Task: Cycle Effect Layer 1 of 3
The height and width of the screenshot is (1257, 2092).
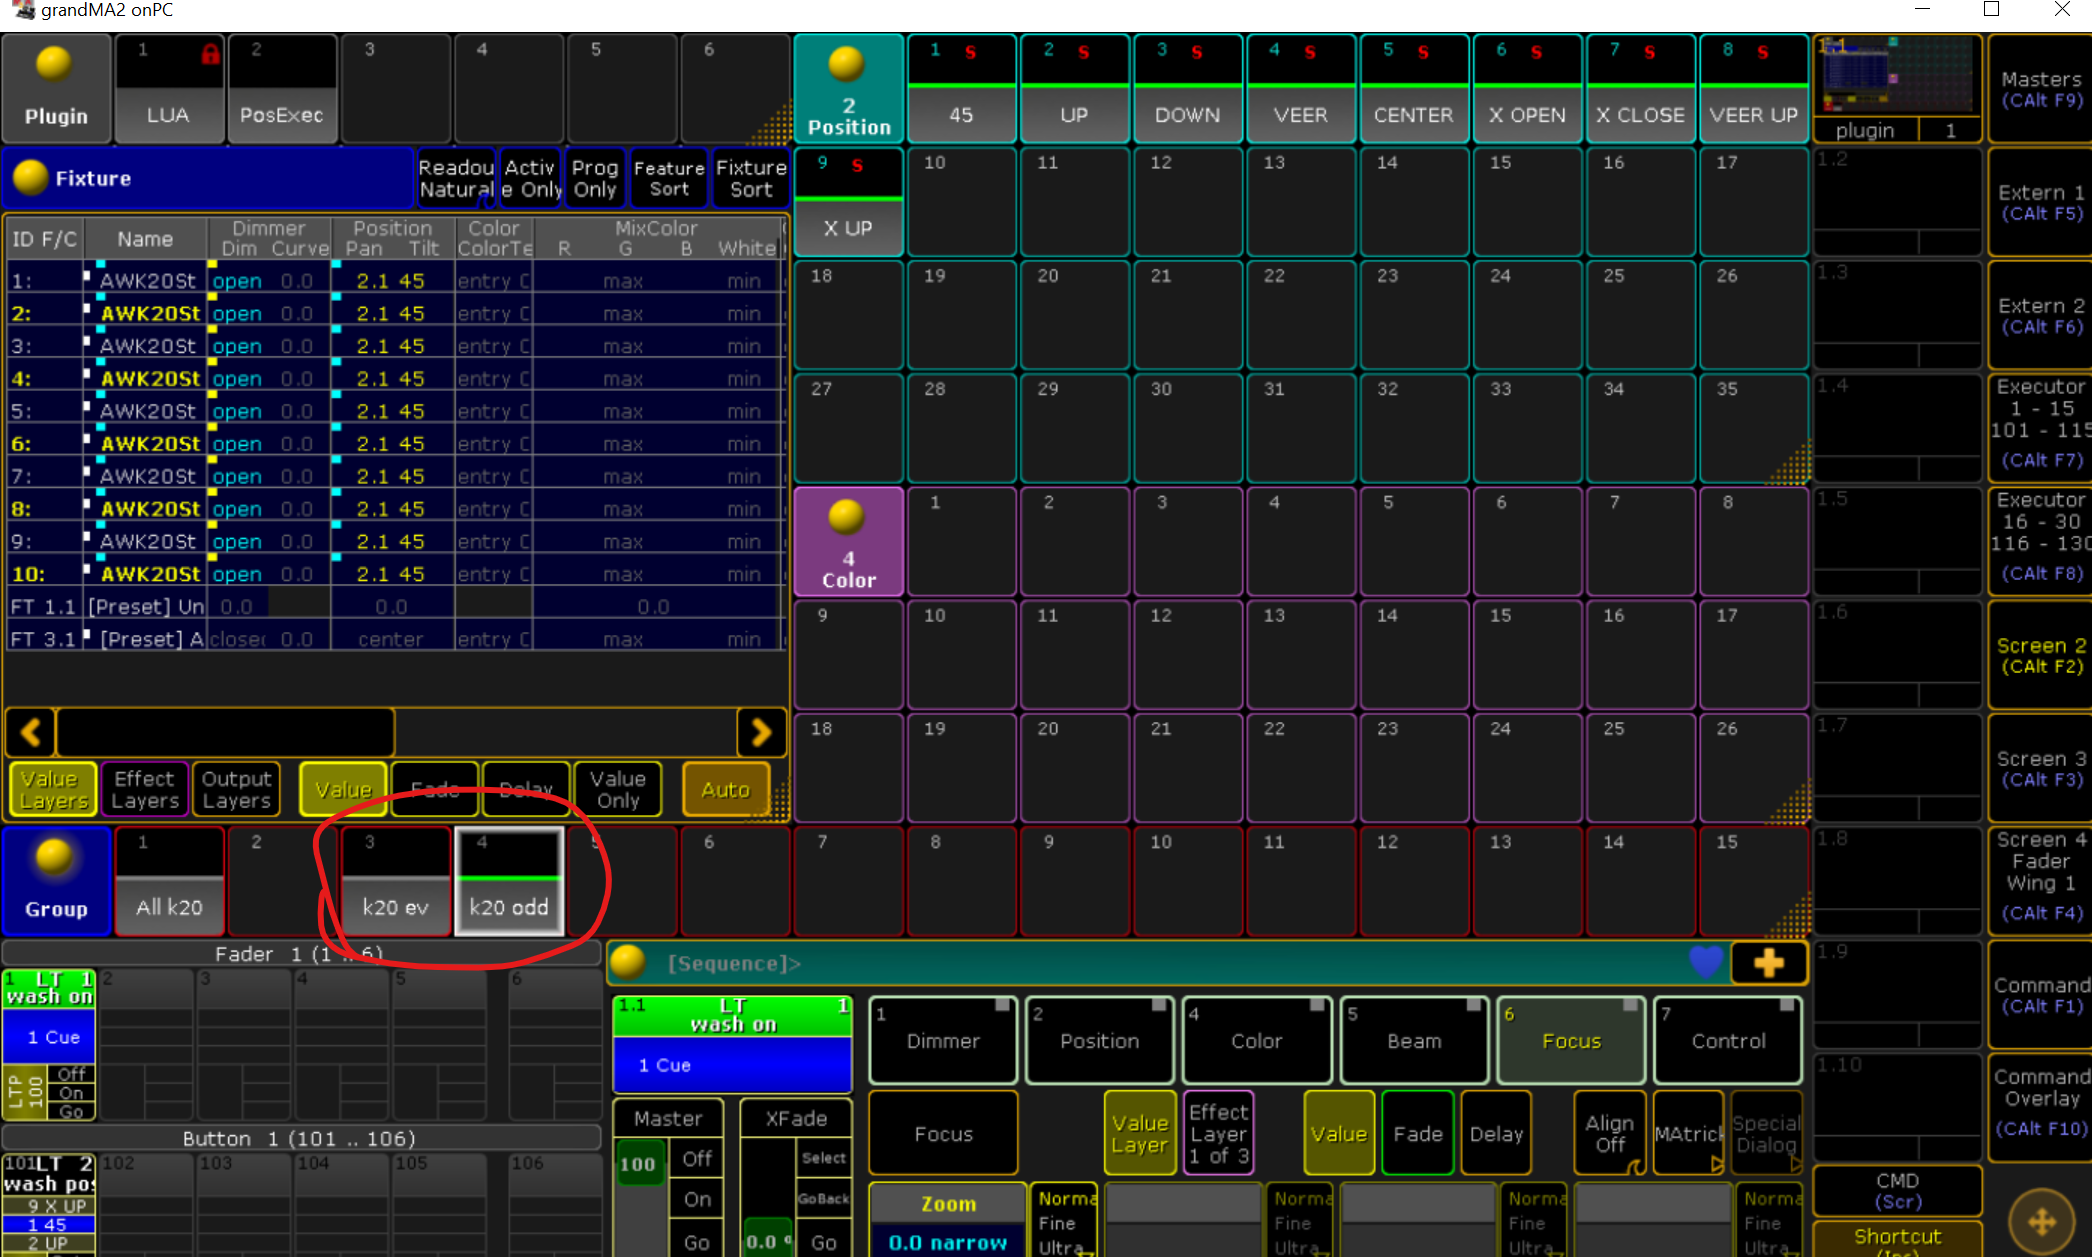Action: click(1218, 1134)
